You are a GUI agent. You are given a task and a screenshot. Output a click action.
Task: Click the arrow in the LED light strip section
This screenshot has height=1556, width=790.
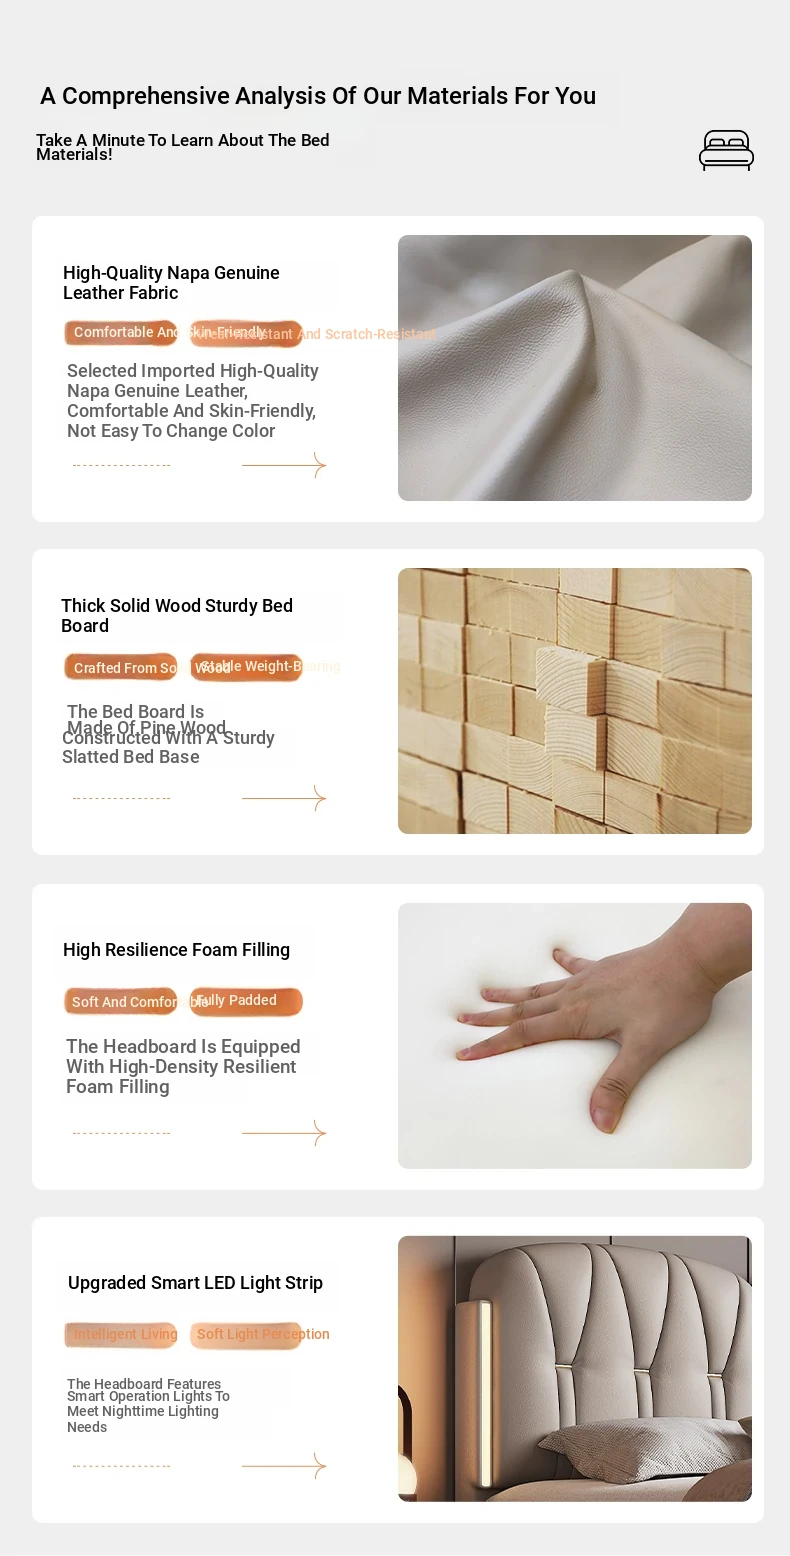pyautogui.click(x=284, y=1466)
